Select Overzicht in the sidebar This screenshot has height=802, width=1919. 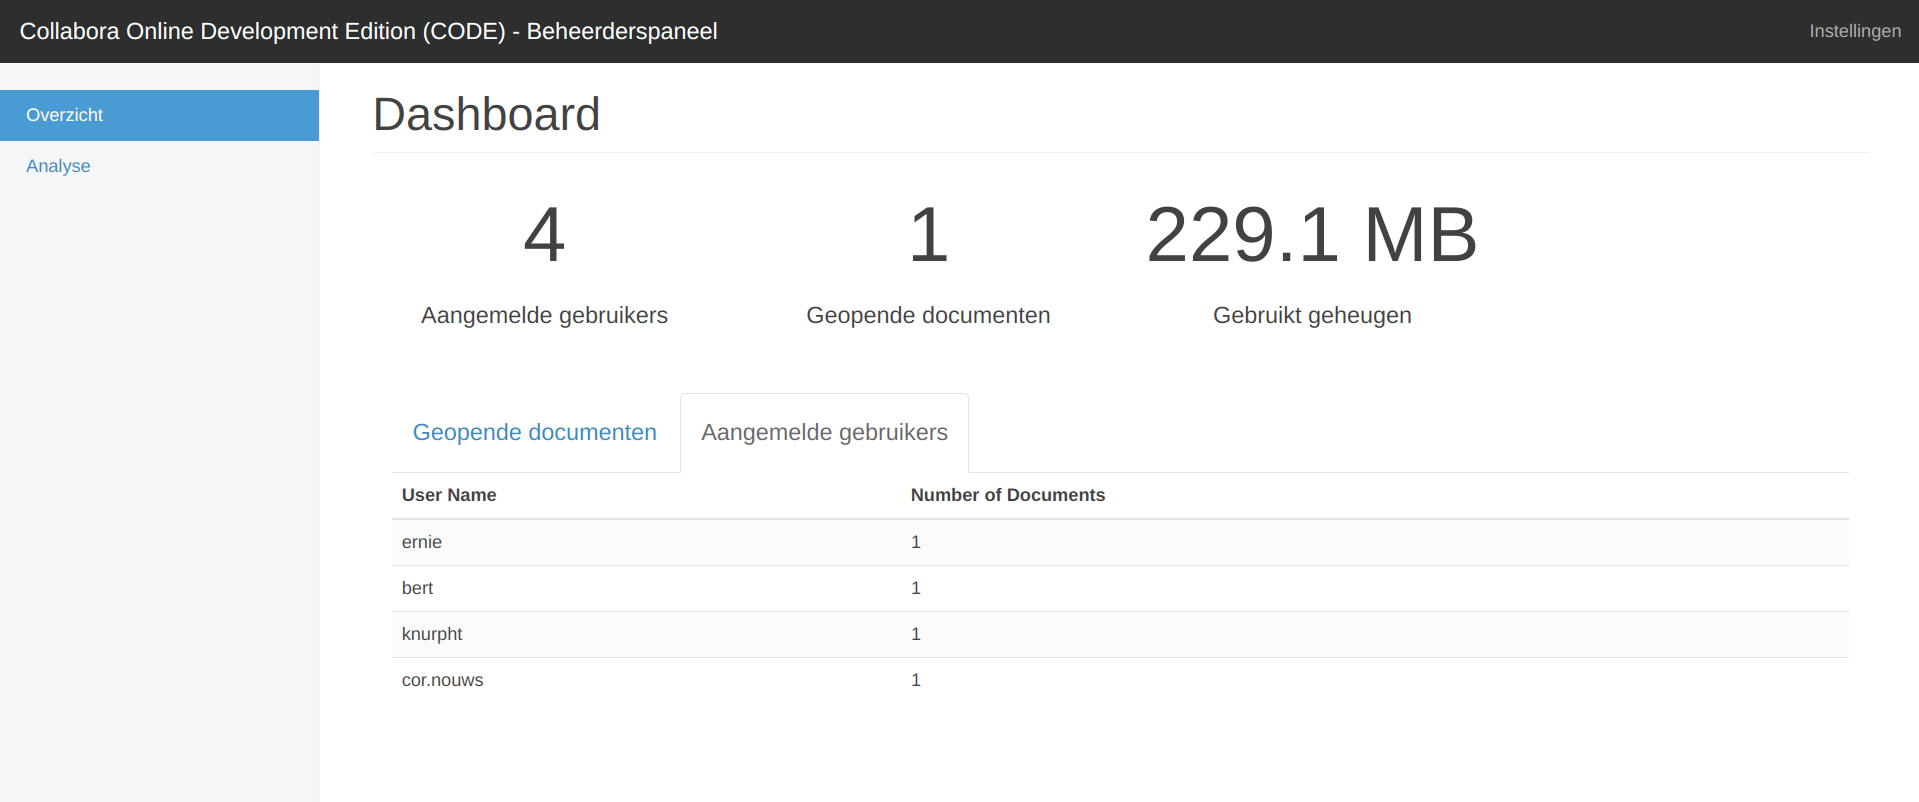(x=65, y=115)
